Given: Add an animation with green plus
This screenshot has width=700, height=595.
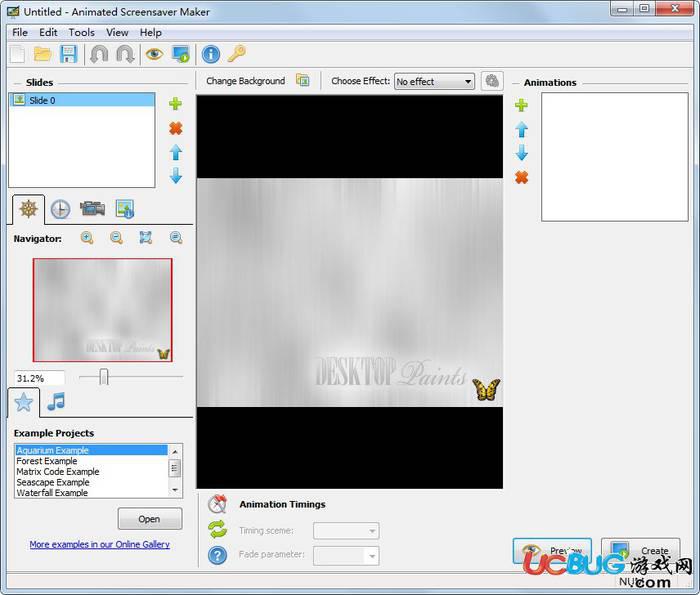Looking at the screenshot, I should click(521, 105).
